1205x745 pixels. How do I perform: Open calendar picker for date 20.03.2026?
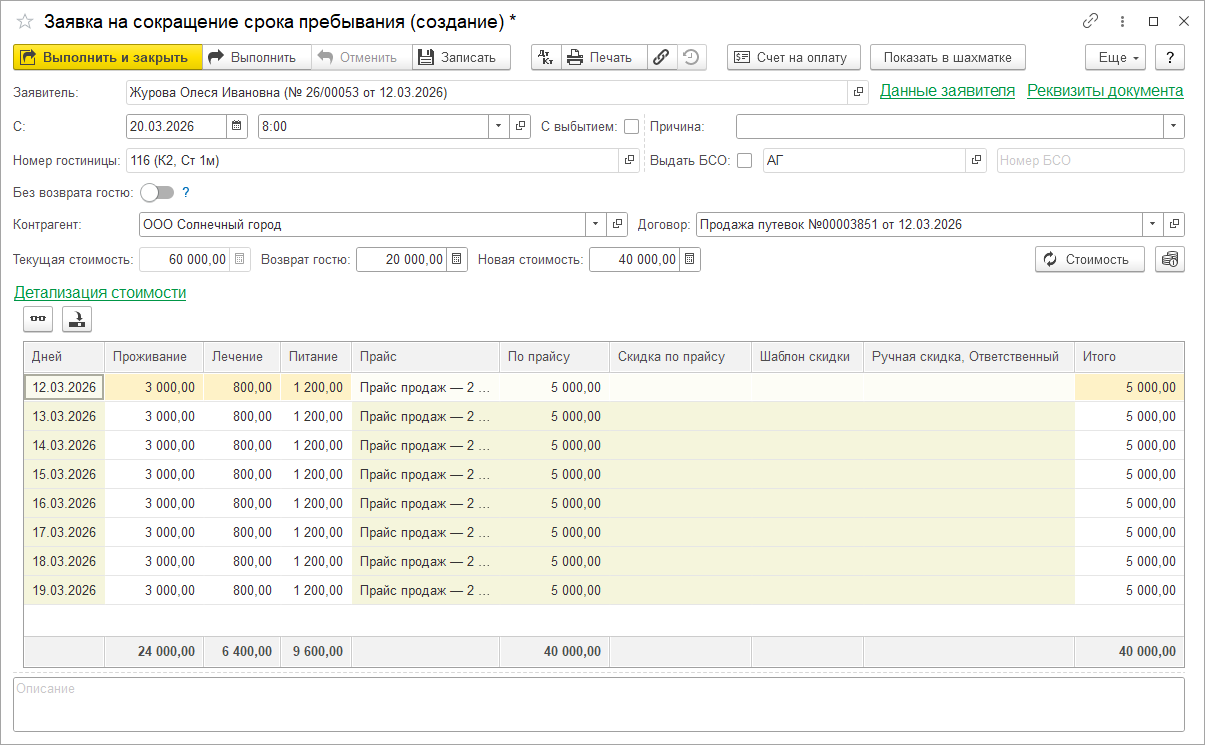(x=237, y=126)
